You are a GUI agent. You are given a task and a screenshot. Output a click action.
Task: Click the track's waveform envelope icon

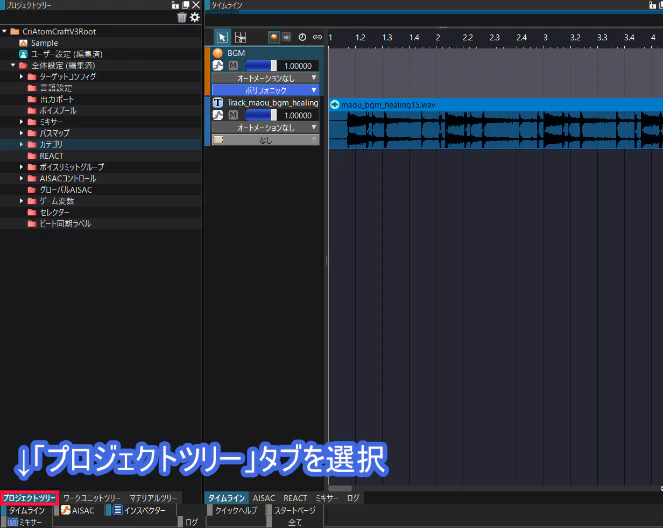[x=218, y=115]
